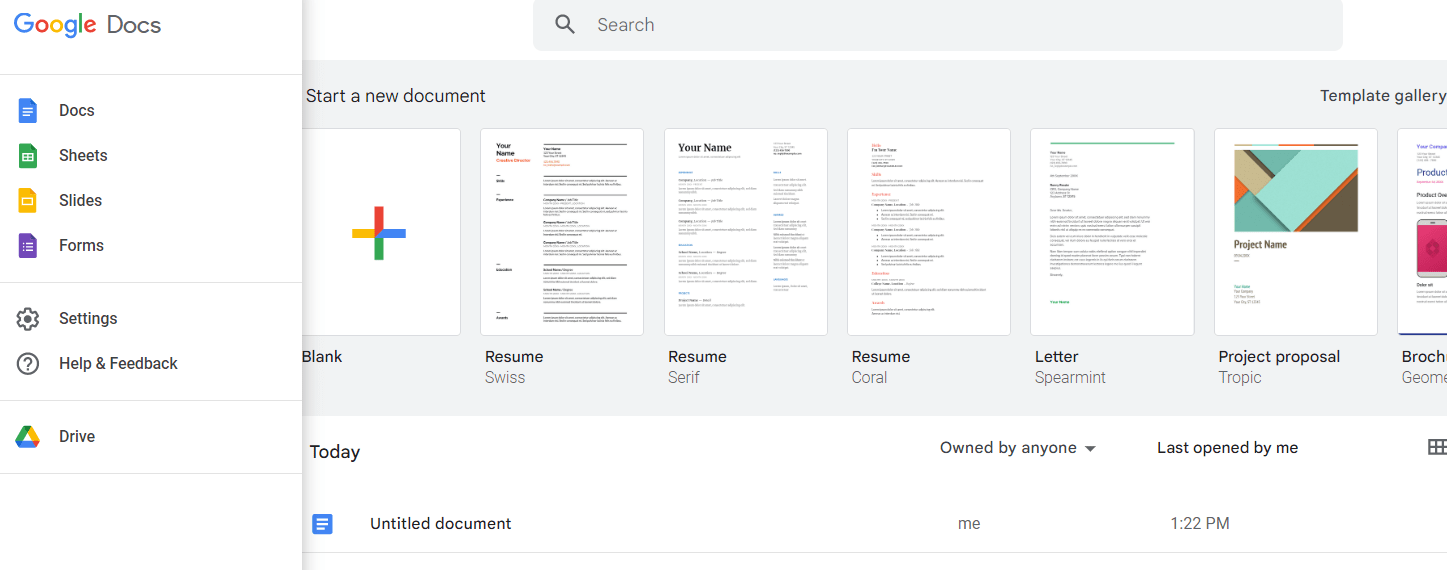Screen dimensions: 1447x570
Task: Open Help & Feedback menu entry
Action: coord(151,363)
